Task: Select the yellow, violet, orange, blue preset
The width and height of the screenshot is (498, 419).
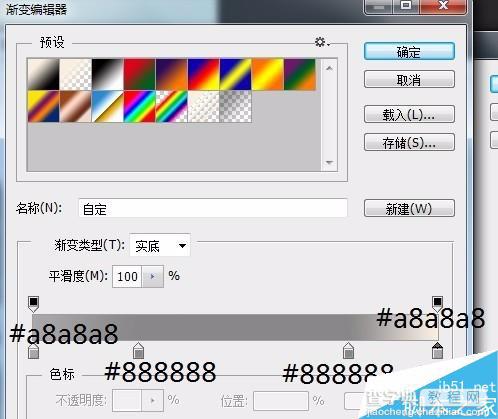Action: coord(43,106)
